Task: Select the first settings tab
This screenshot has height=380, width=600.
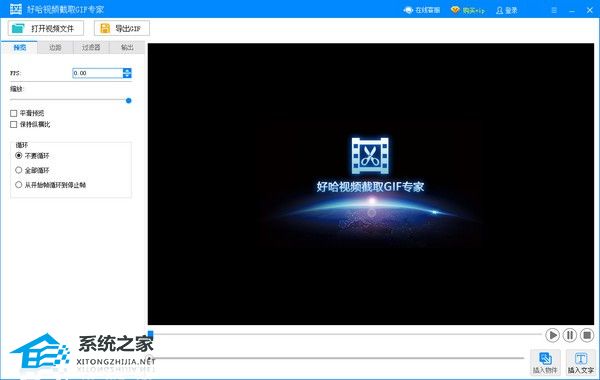Action: (x=20, y=47)
